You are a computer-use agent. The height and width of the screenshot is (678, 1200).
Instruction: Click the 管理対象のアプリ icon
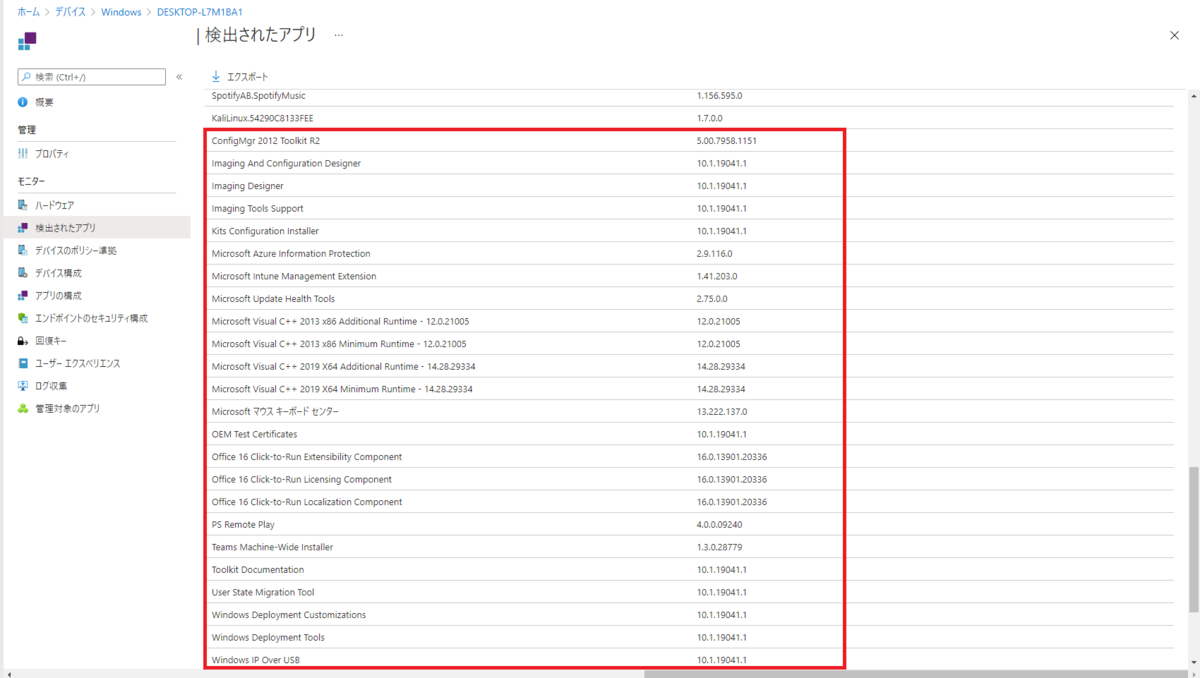23,408
